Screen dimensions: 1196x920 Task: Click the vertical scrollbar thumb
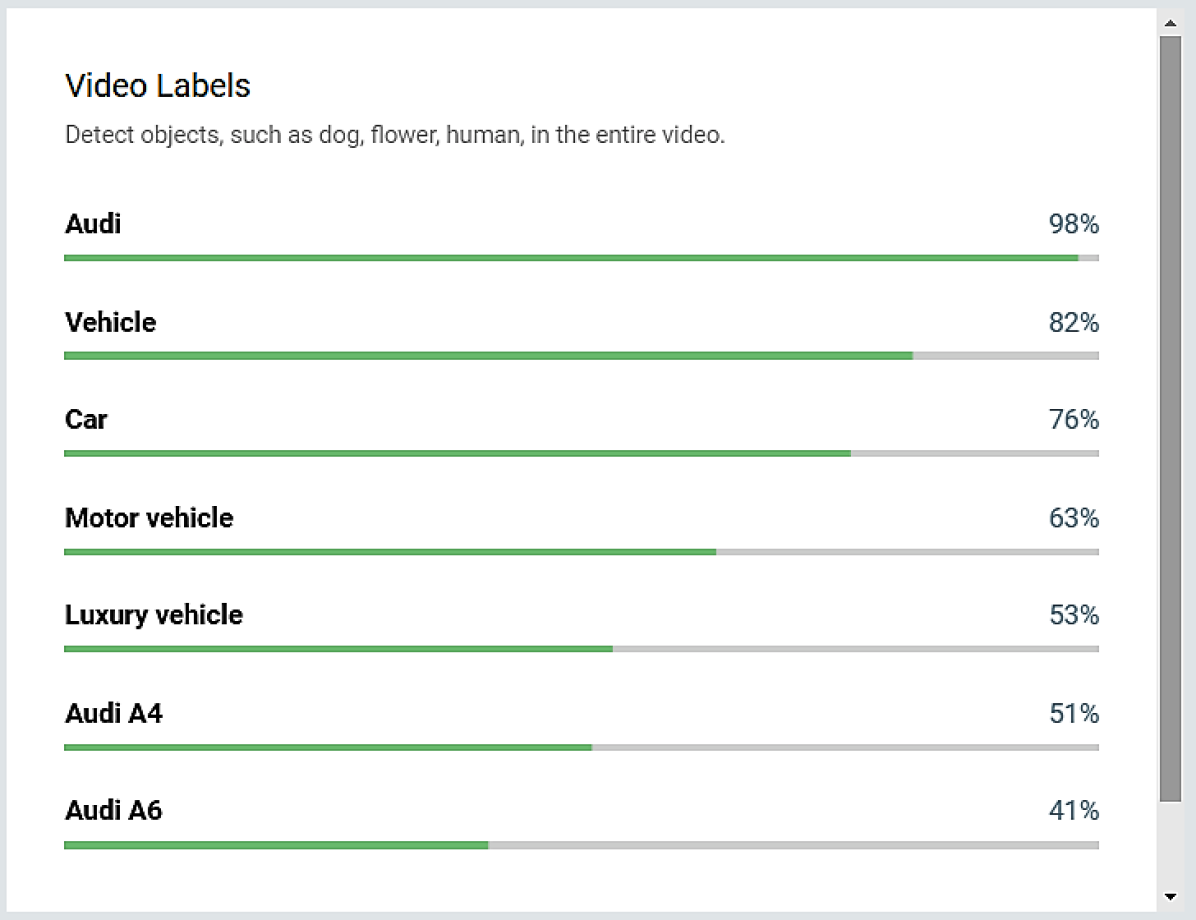point(1170,418)
